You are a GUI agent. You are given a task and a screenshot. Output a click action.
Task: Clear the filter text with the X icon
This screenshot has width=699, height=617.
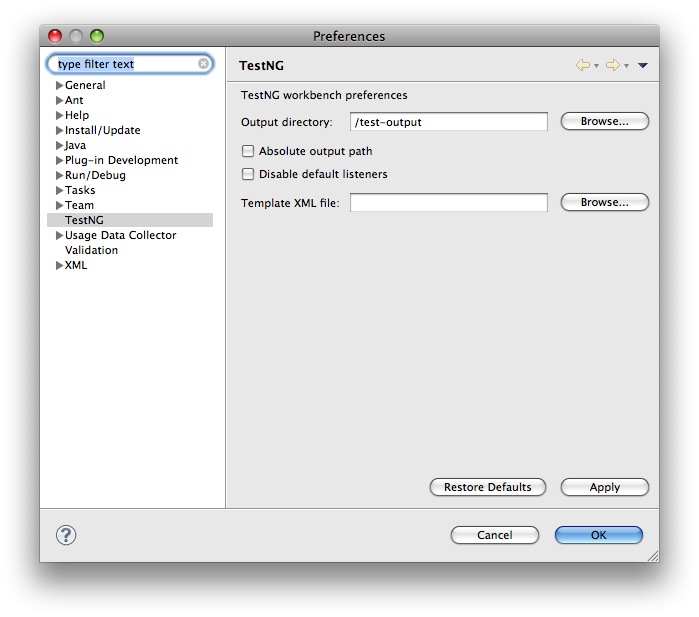(x=203, y=64)
